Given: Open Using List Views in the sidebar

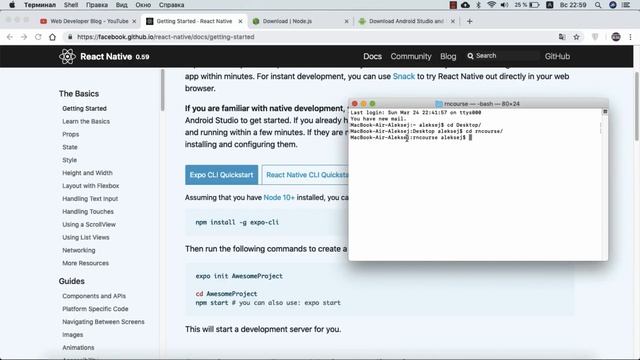Looking at the screenshot, I should (86, 237).
